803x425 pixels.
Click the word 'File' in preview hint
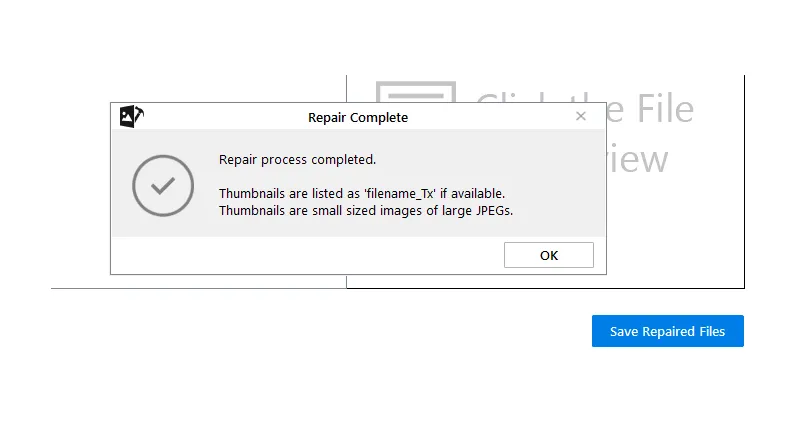(x=665, y=109)
